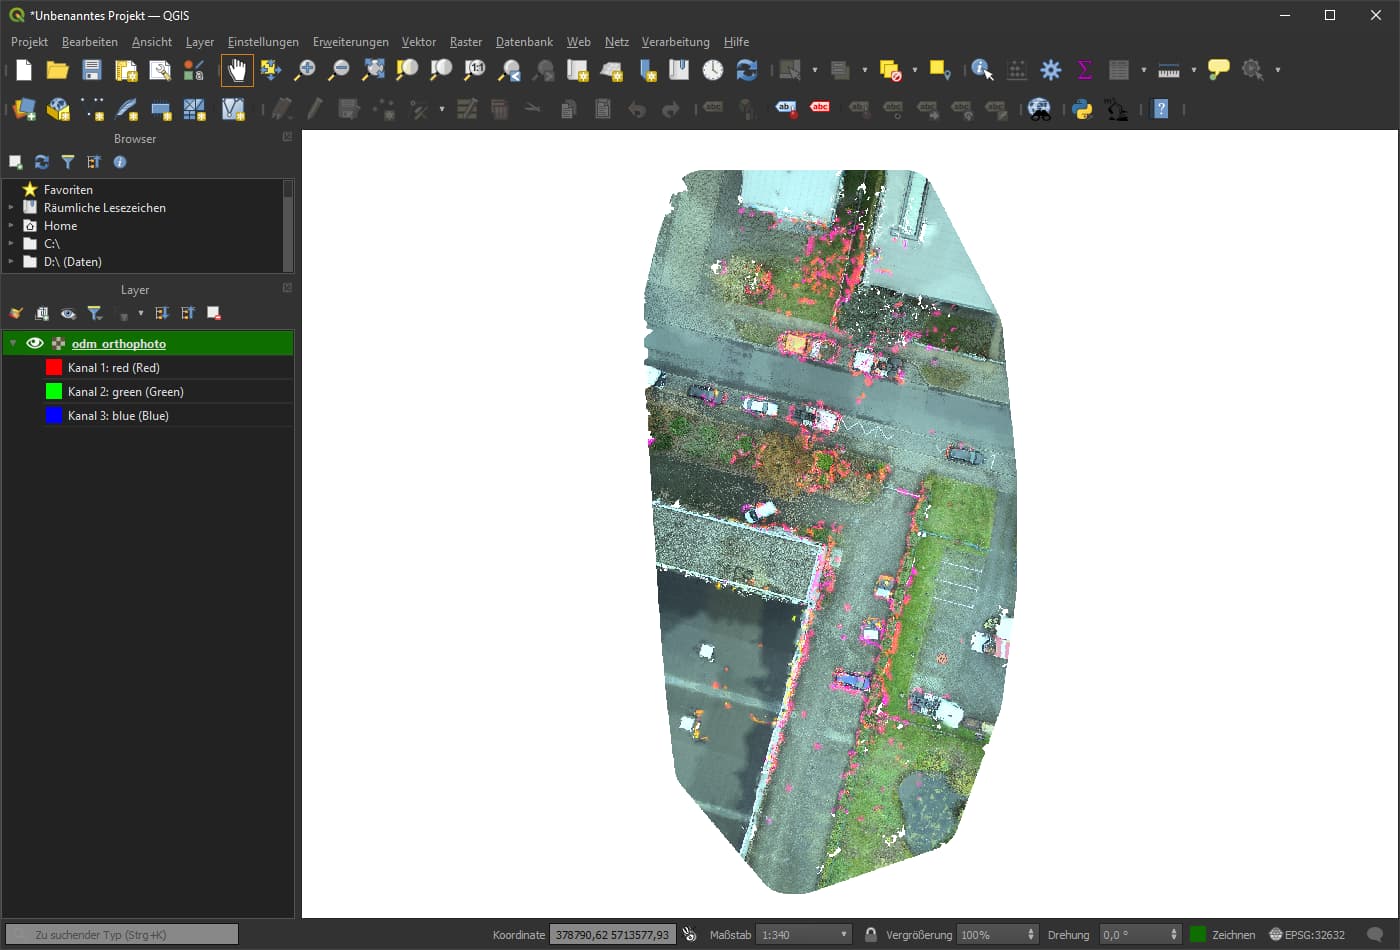This screenshot has height=950, width=1400.
Task: Activate the Identify Features tool
Action: coord(982,70)
